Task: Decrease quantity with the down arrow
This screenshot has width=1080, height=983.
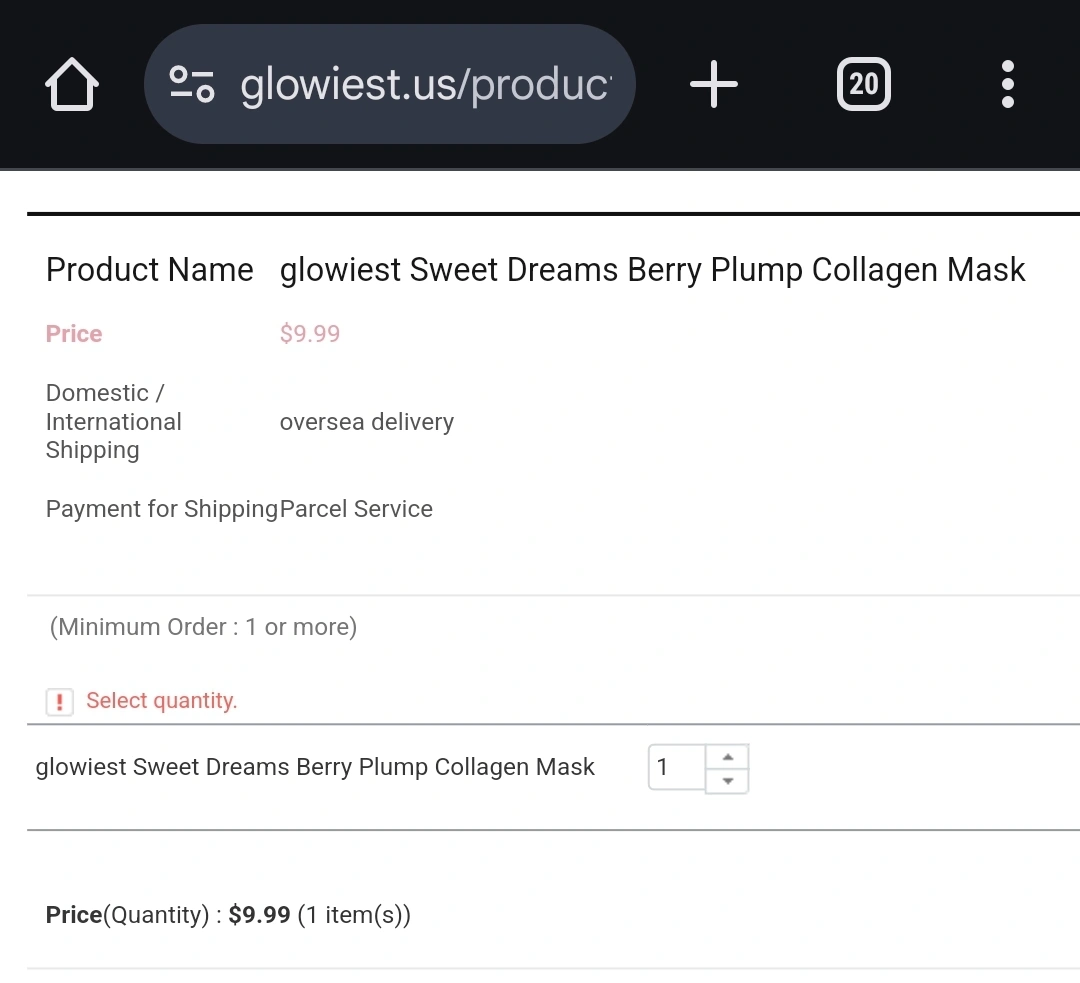Action: coord(728,781)
